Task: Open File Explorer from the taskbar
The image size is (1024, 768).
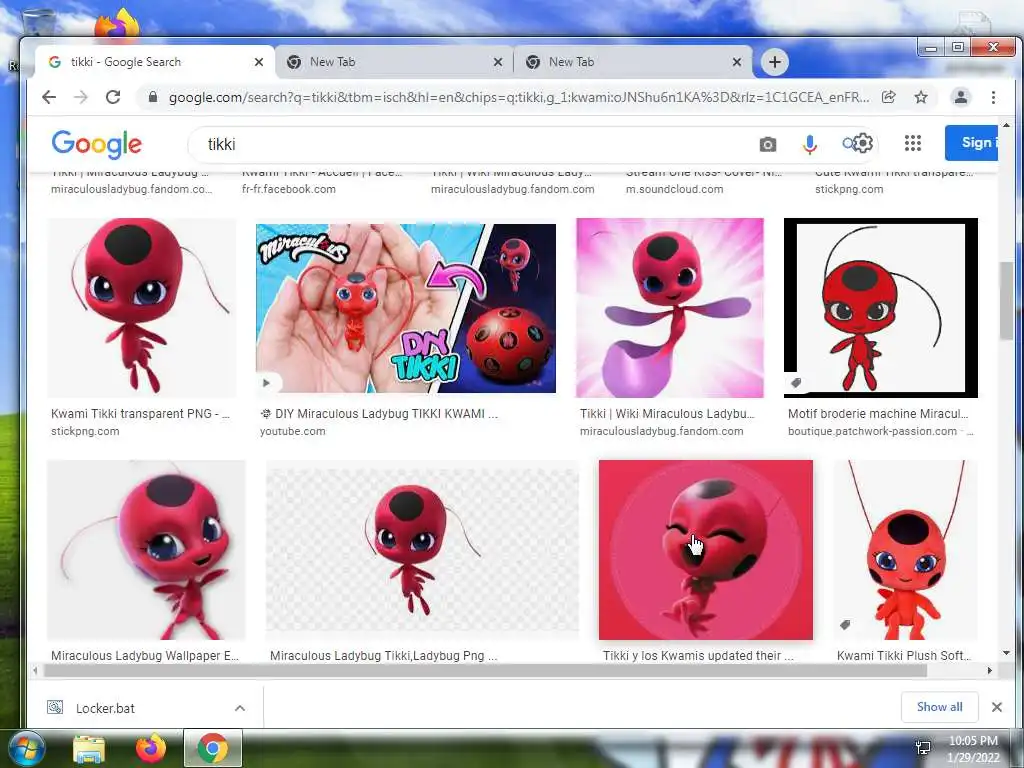Action: pyautogui.click(x=89, y=749)
